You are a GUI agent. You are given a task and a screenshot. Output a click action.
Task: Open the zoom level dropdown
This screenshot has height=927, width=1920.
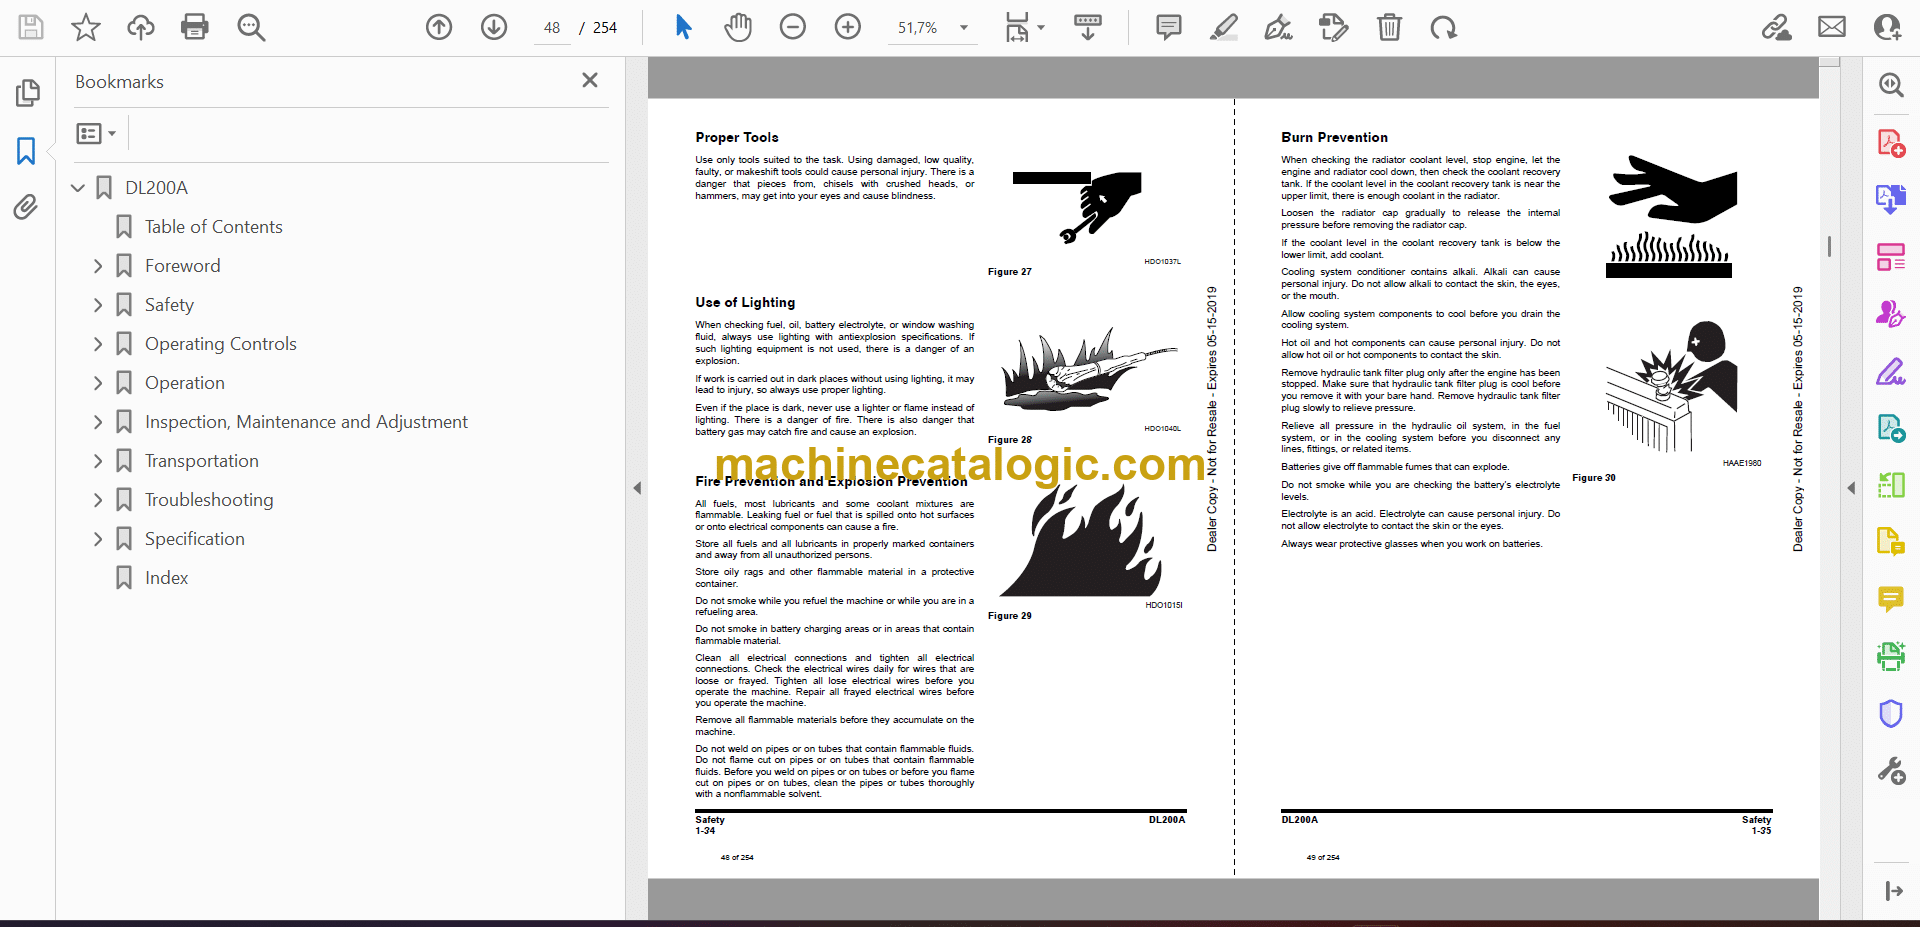point(964,28)
